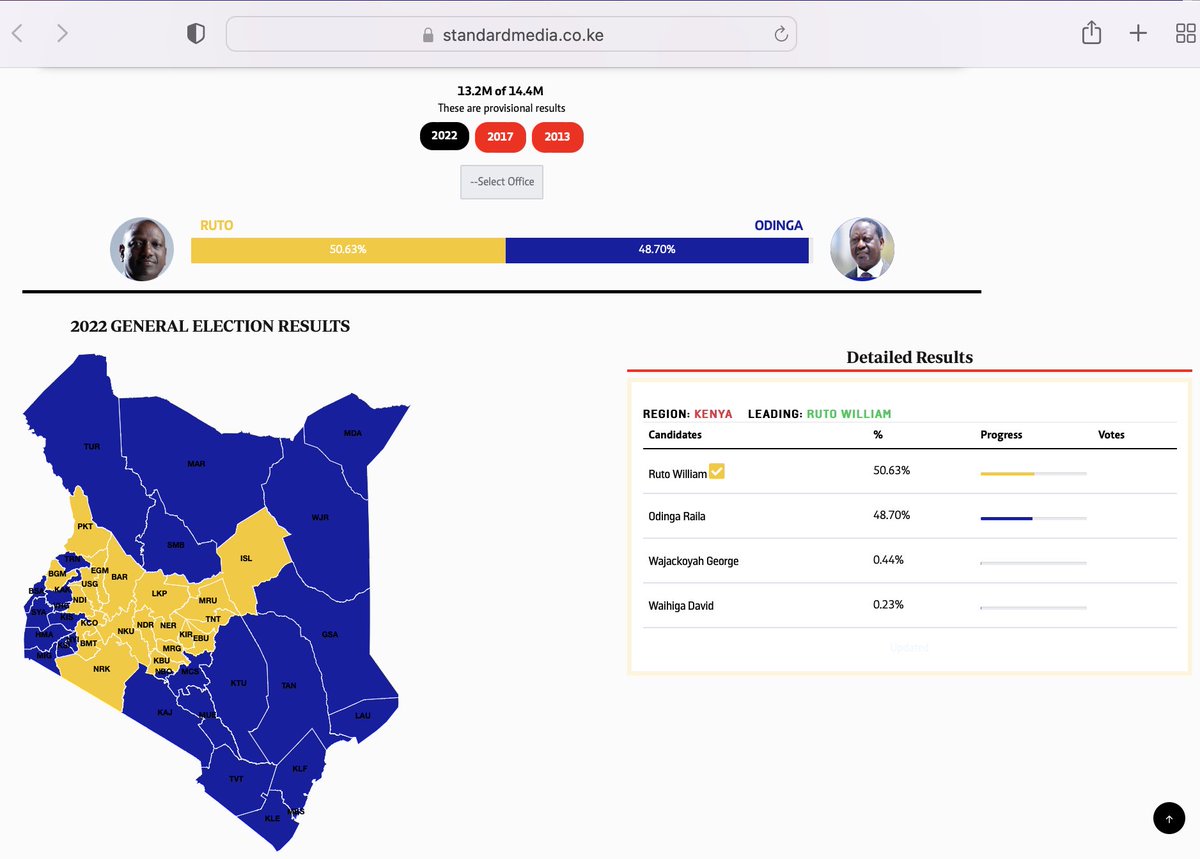The width and height of the screenshot is (1200, 859).
Task: Open Safari's Share menu icon
Action: click(x=1091, y=33)
